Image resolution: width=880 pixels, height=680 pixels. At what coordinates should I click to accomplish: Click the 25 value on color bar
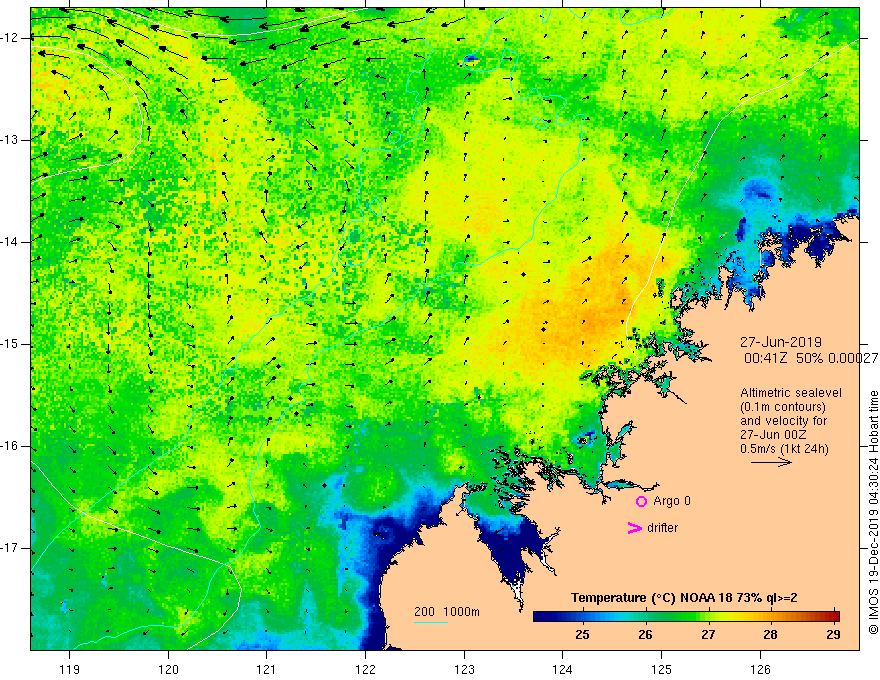(582, 635)
